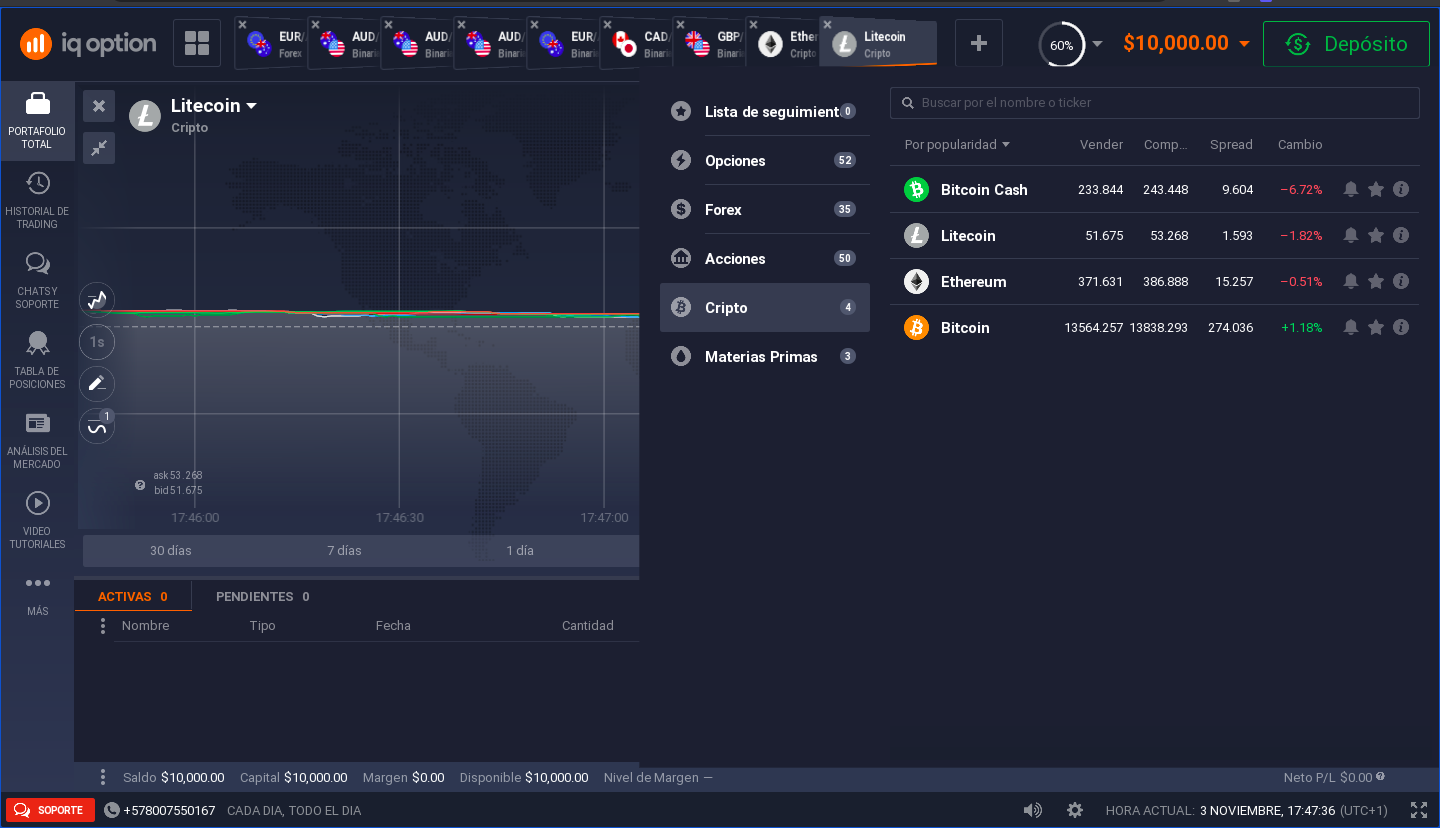Switch to the GBP asset tab
The height and width of the screenshot is (828, 1440).
point(710,44)
